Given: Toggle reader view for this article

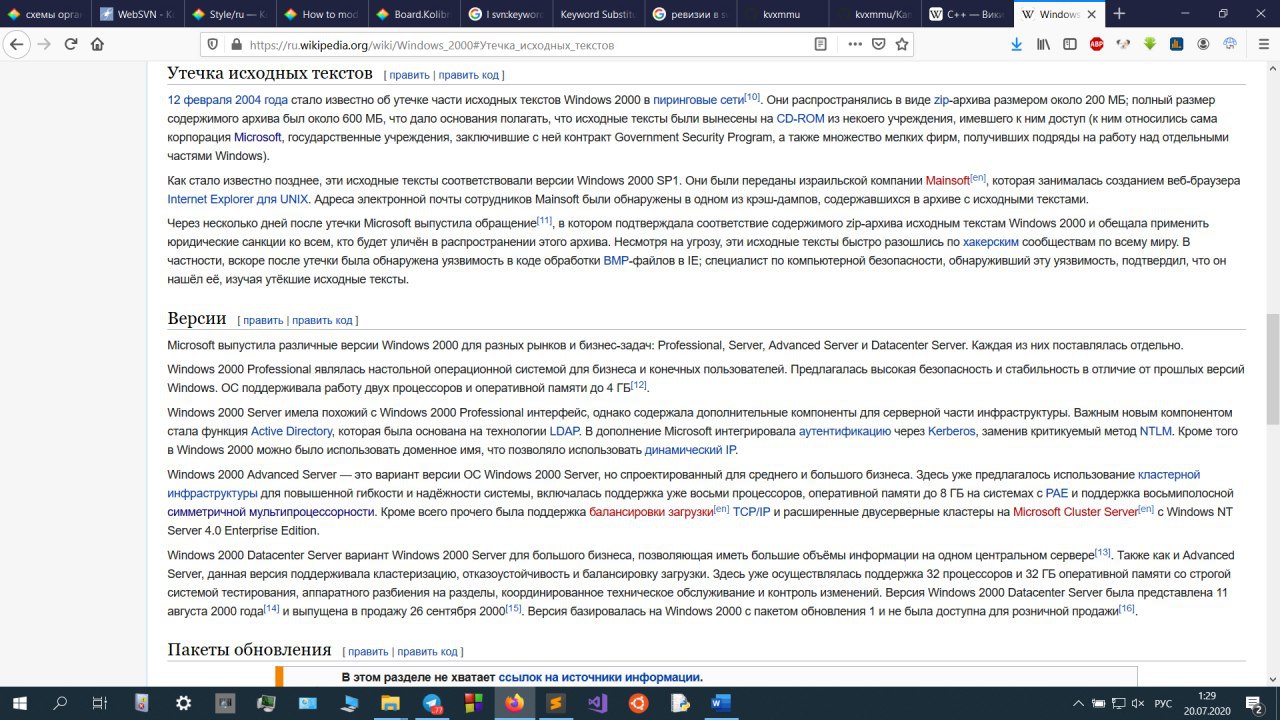Looking at the screenshot, I should (x=820, y=44).
